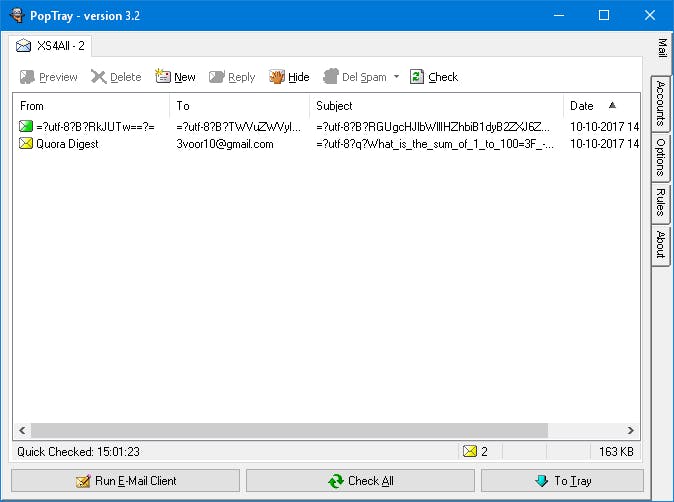Open the Rules side tab
Image resolution: width=674 pixels, height=502 pixels.
pos(661,202)
